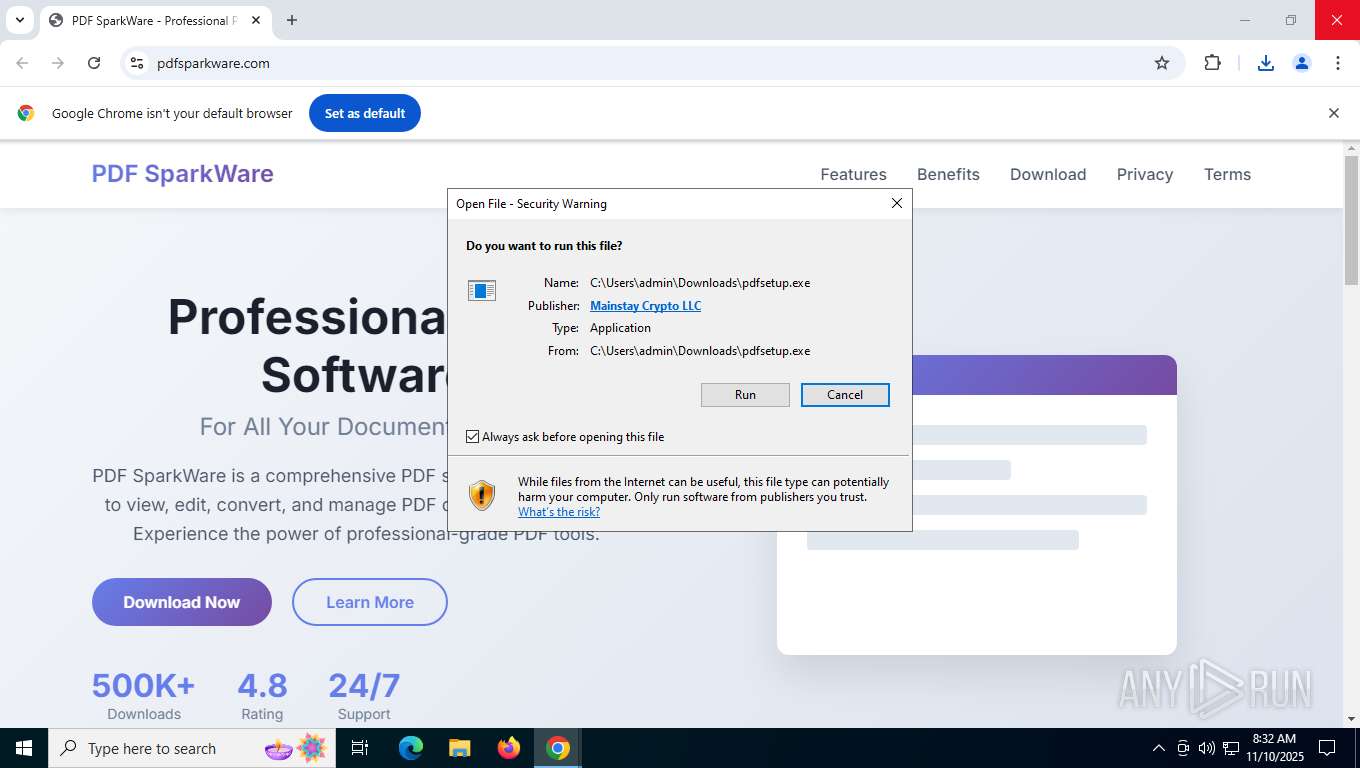Open the Privacy nav item
The image size is (1360, 768).
coord(1145,174)
